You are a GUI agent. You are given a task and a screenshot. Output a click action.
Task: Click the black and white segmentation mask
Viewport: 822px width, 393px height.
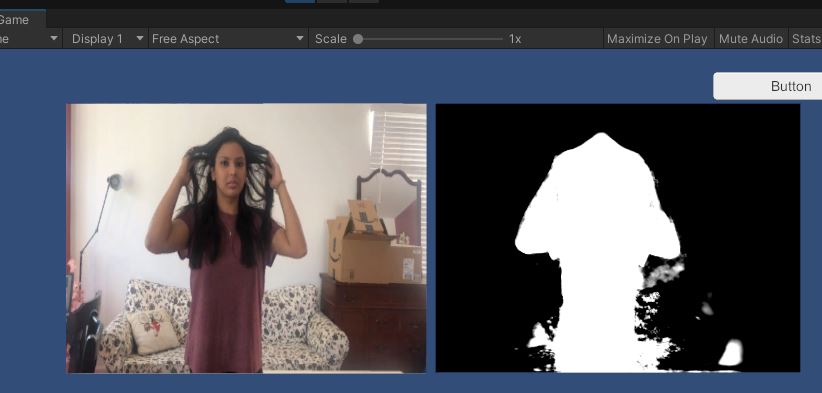618,238
